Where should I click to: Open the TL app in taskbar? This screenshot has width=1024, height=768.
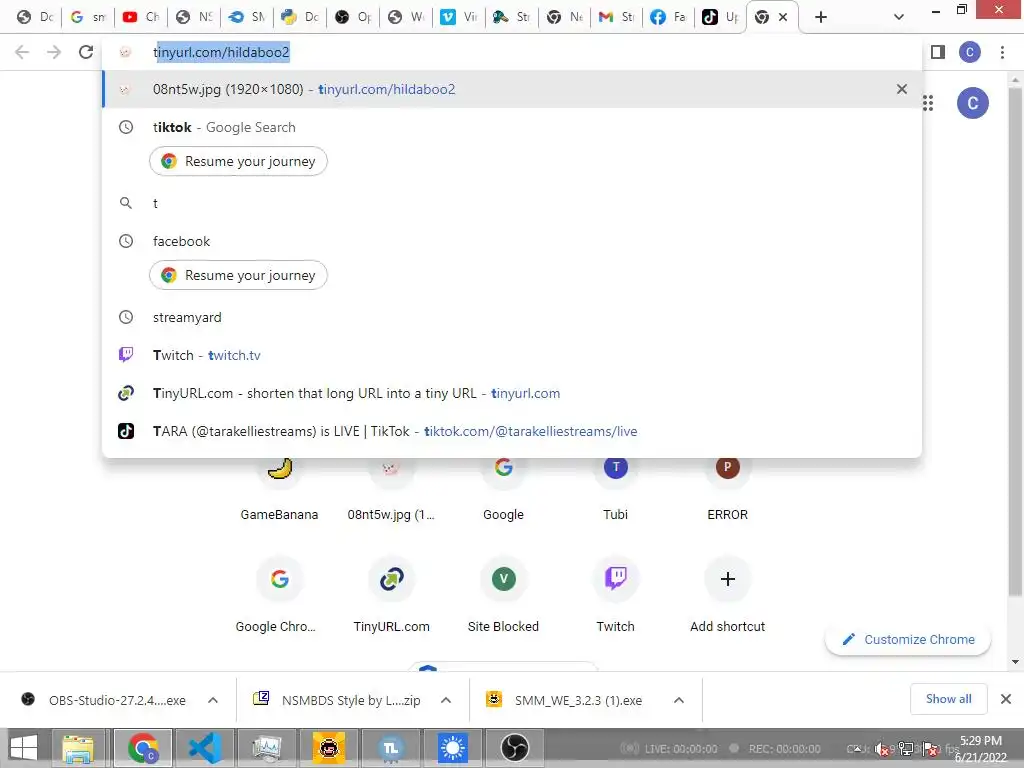tap(391, 748)
